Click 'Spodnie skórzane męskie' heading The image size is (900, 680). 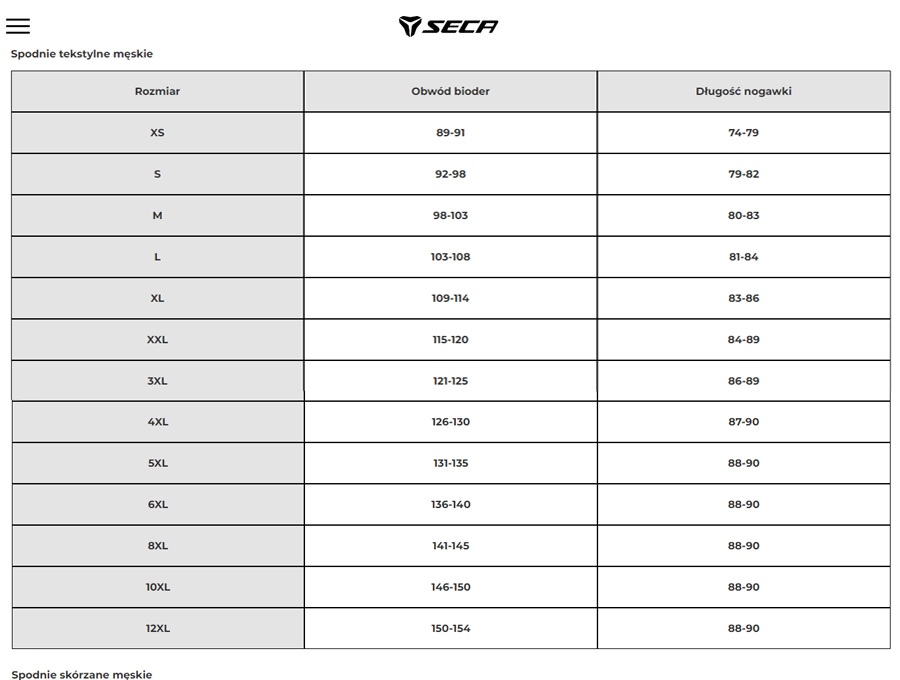click(82, 675)
